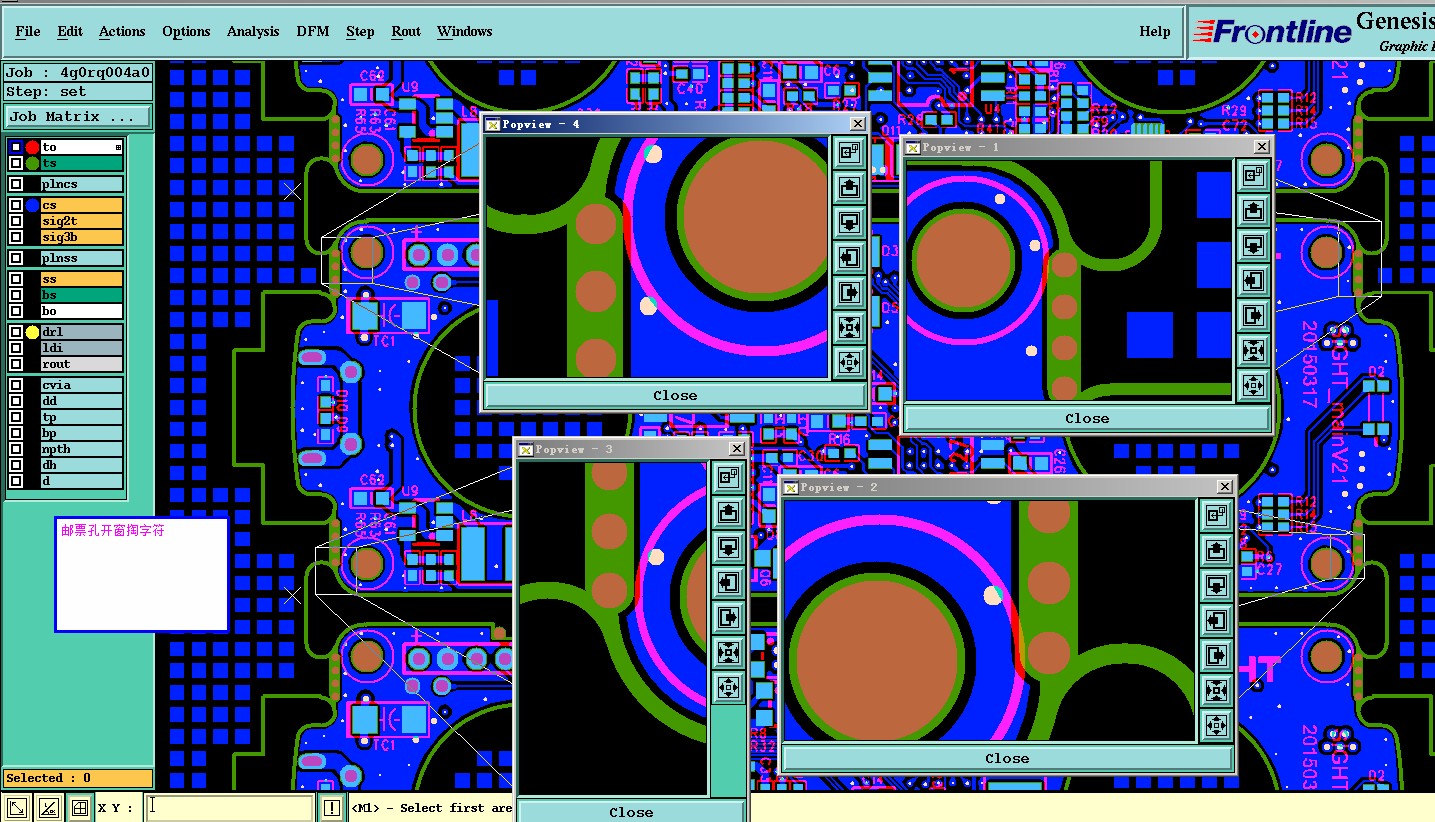The height and width of the screenshot is (822, 1435).
Task: Pan down in the Popview 2 window
Action: coord(1216,585)
